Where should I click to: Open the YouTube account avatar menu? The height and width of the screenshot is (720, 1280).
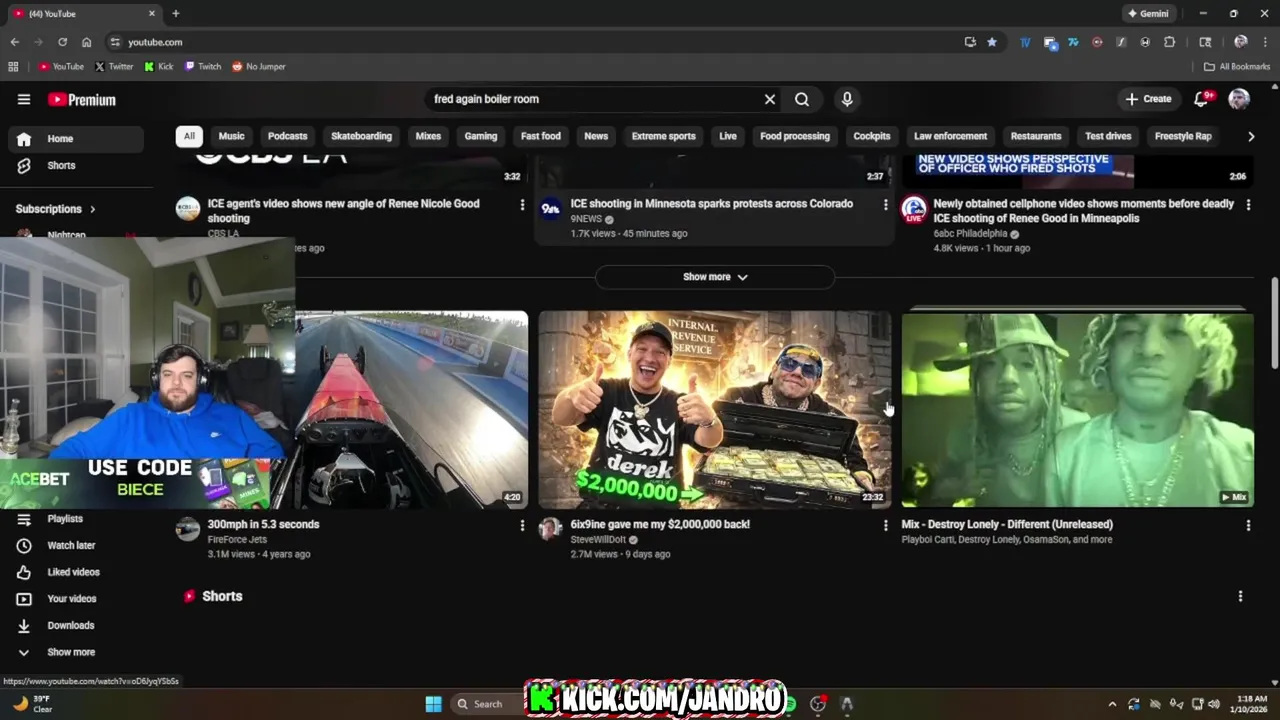coord(1239,99)
